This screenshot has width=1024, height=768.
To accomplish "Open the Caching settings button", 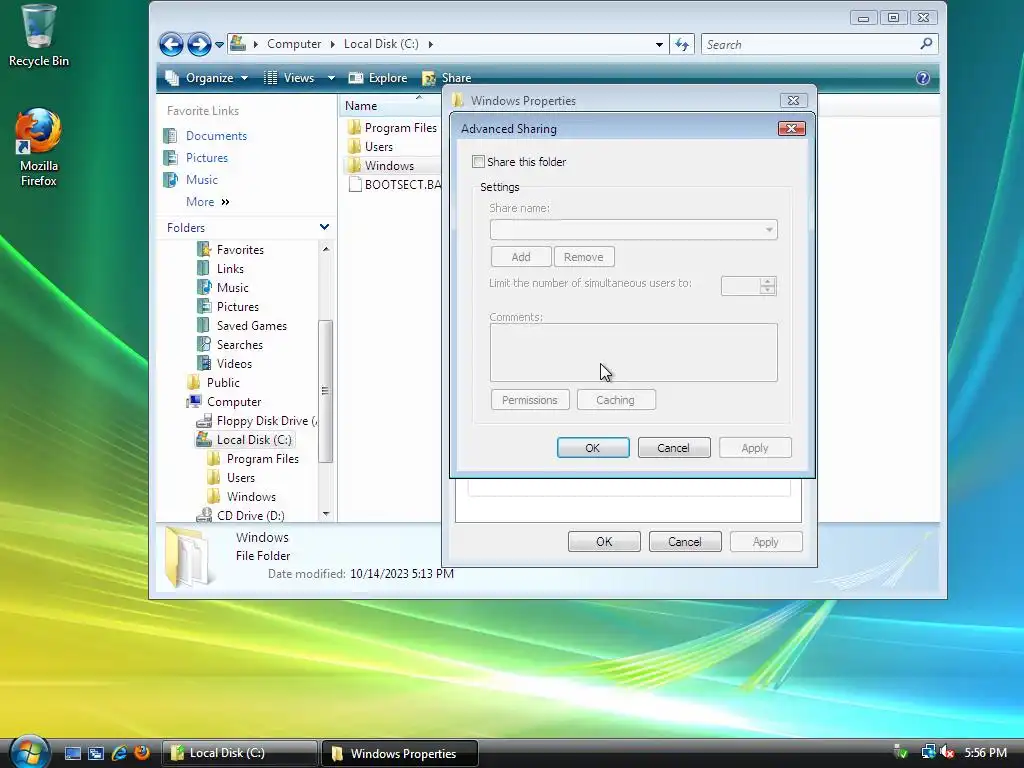I will [616, 400].
